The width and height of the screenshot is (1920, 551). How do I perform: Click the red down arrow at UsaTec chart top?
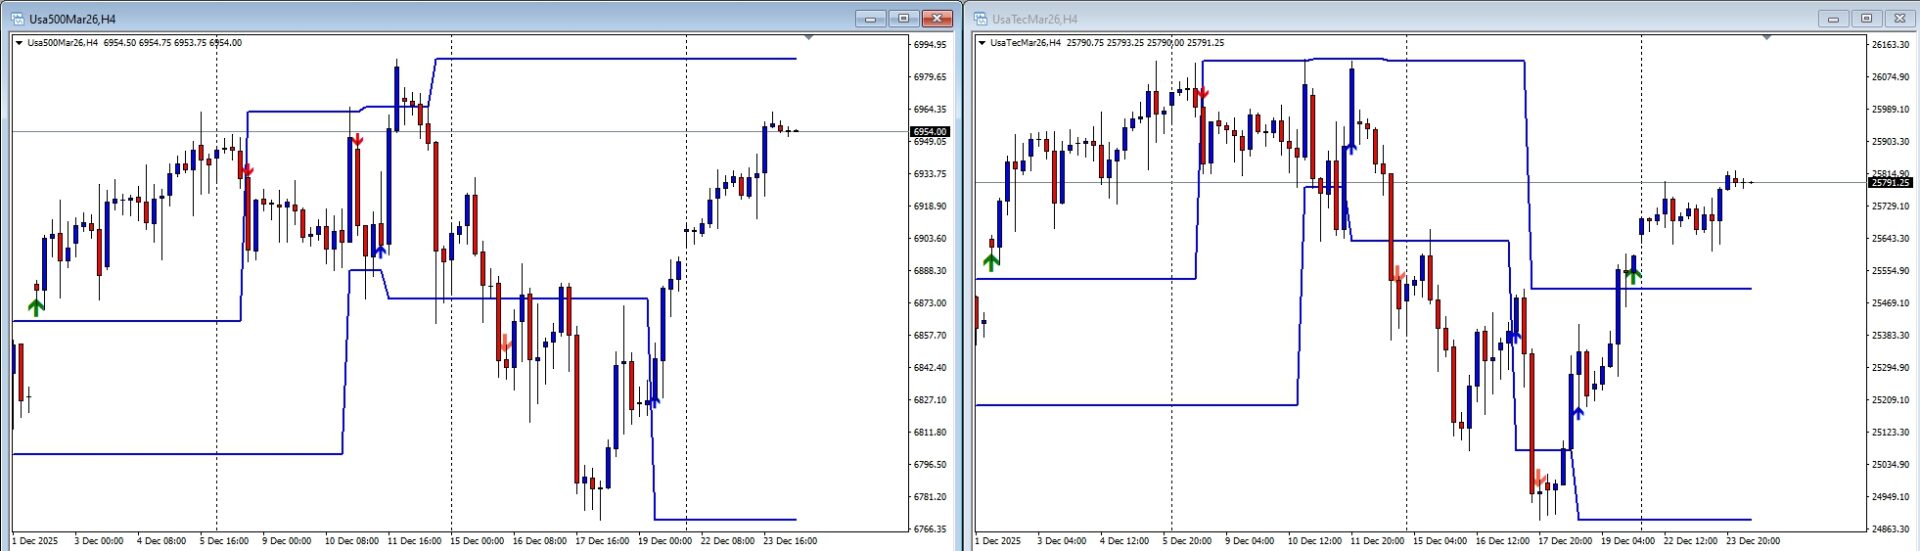(1202, 95)
